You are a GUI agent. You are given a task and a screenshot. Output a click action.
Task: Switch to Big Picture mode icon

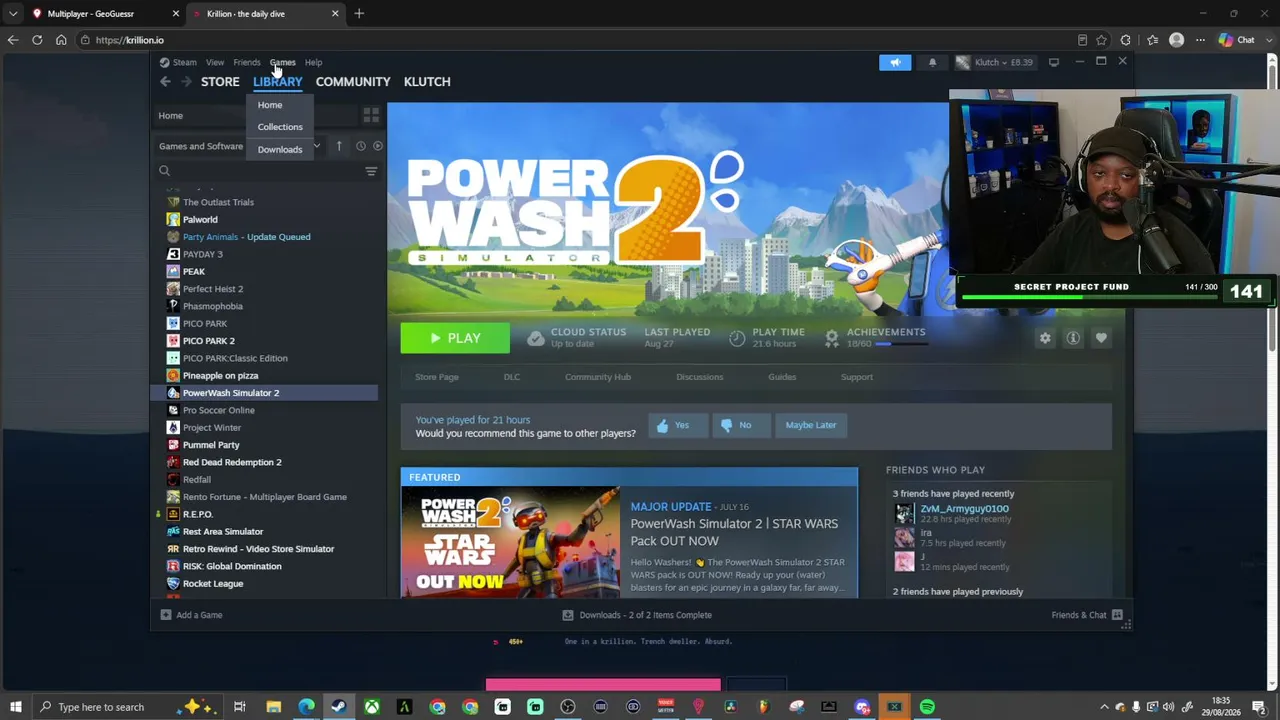(1054, 62)
